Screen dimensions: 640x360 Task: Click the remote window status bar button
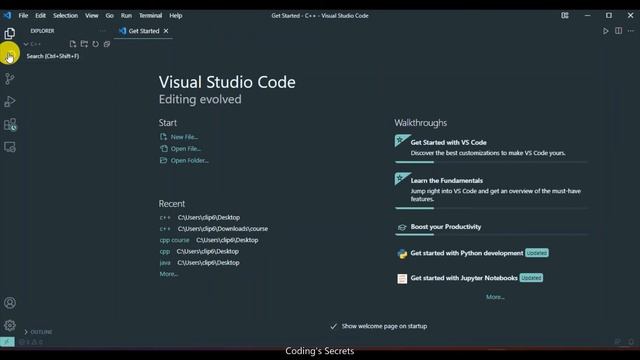[x=7, y=342]
